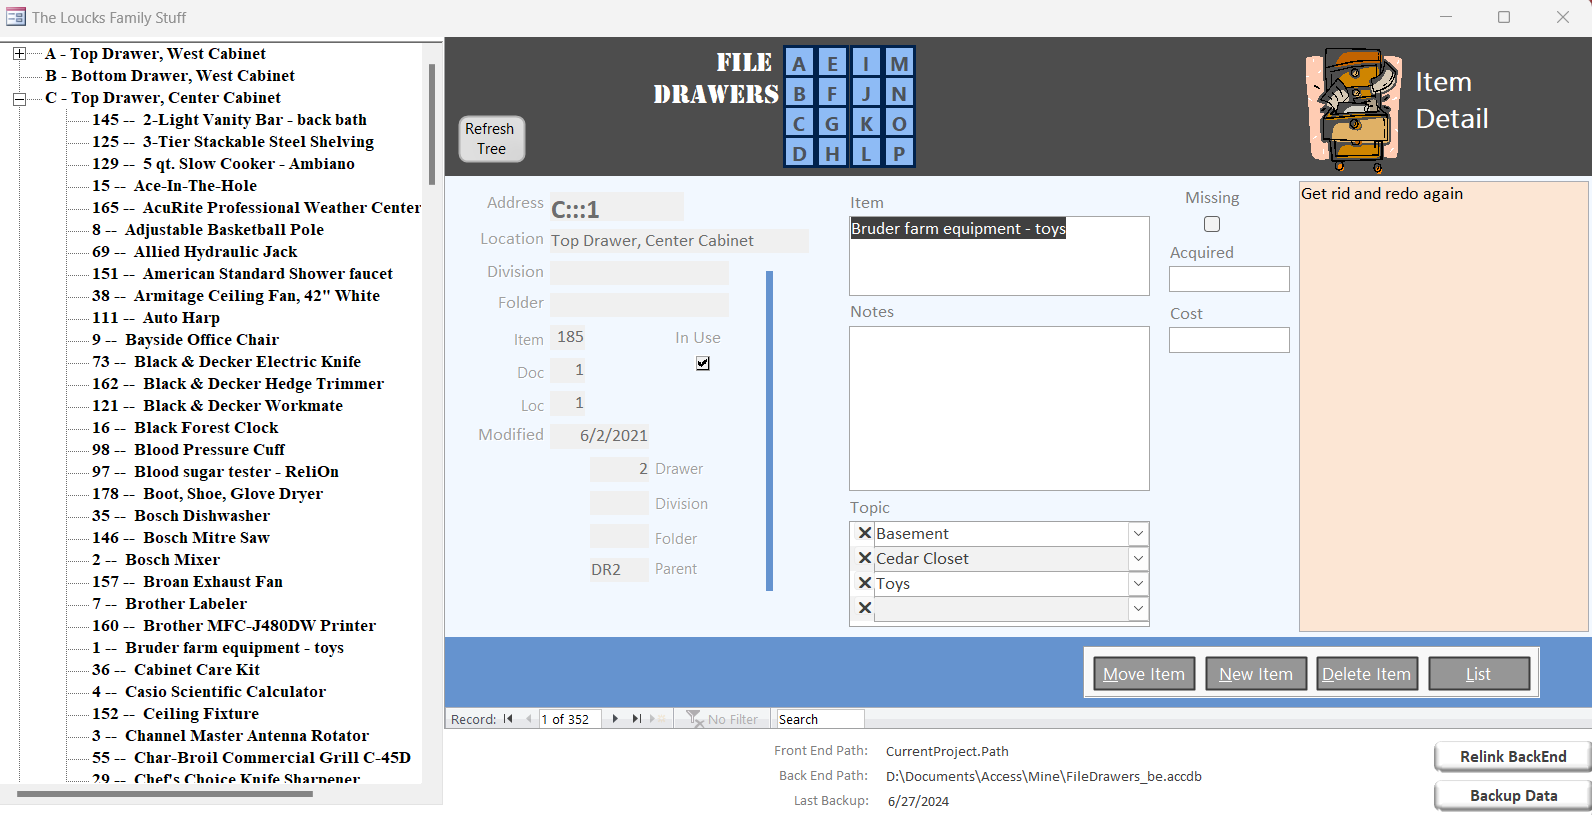Image resolution: width=1592 pixels, height=815 pixels.
Task: Select B - Bottom Drawer, West Cabinet
Action: click(170, 76)
